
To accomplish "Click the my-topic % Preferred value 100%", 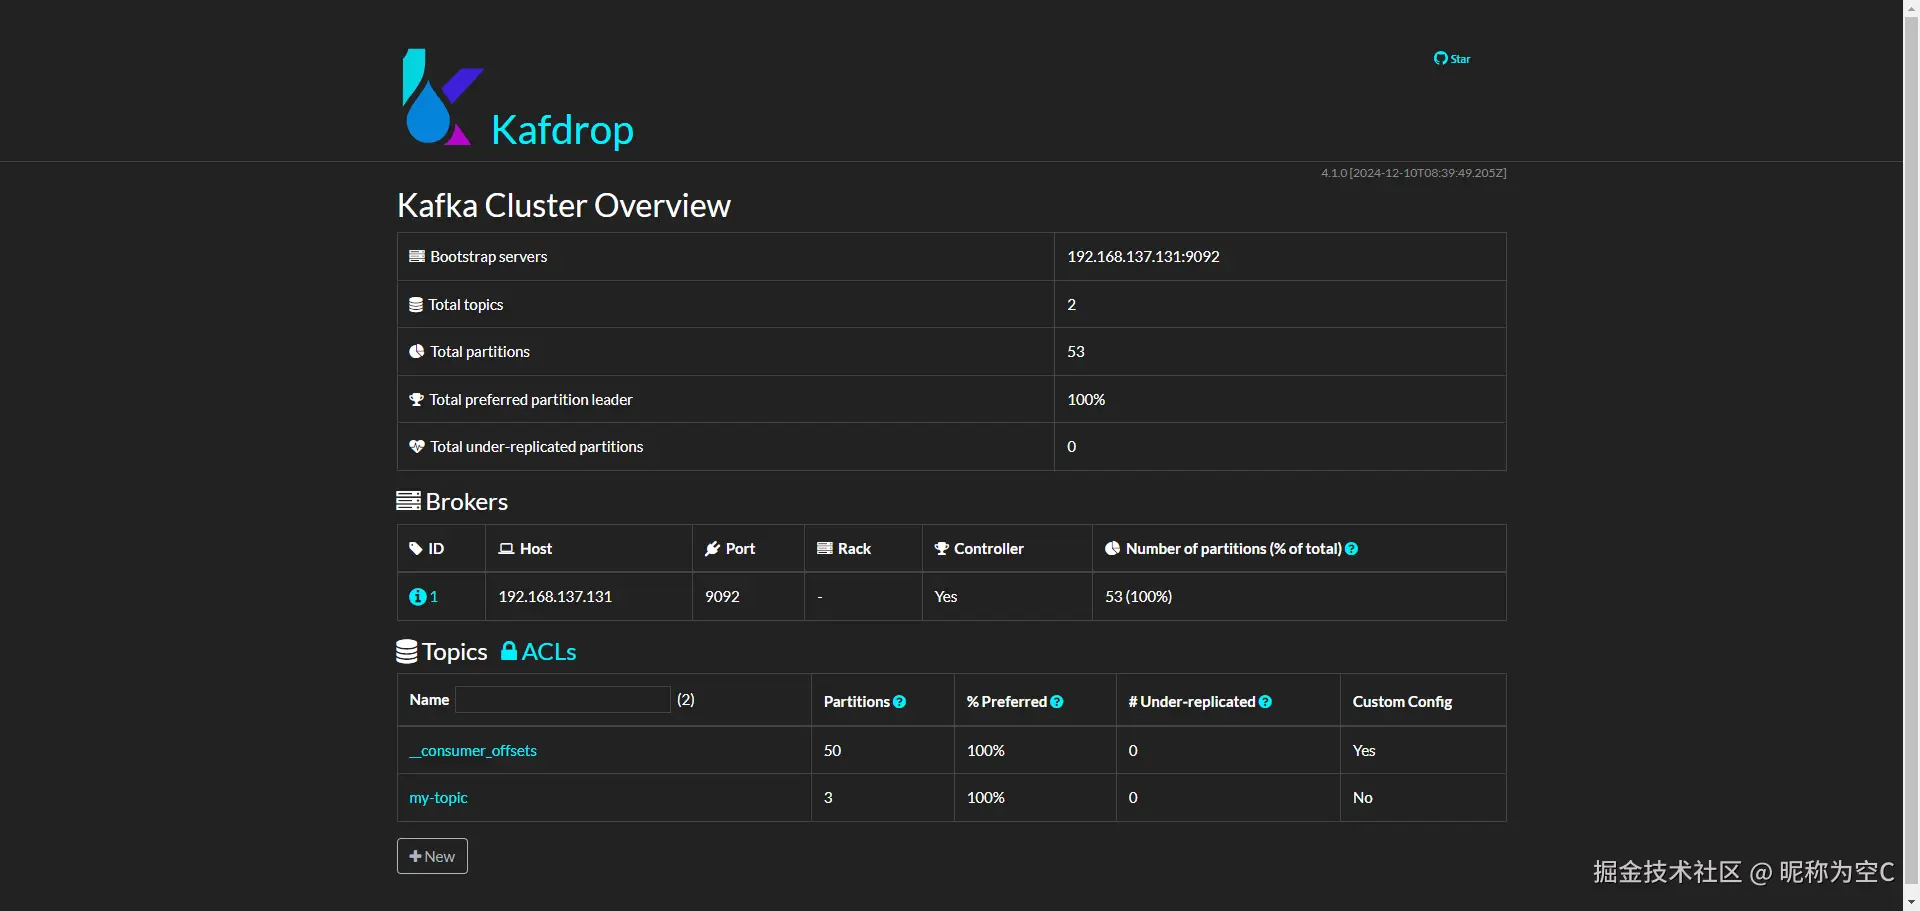I will (986, 797).
